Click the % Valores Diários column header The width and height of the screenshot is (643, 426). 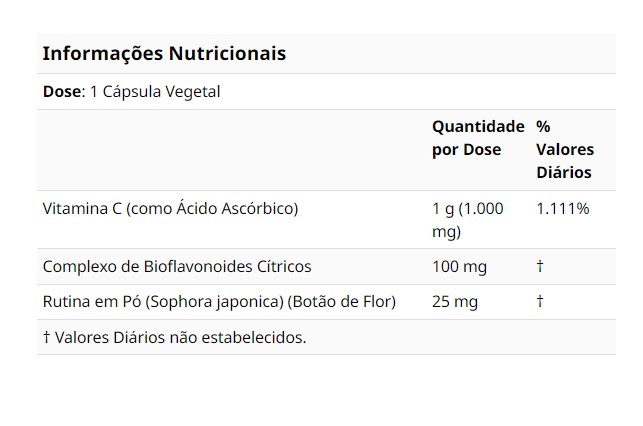click(x=565, y=149)
